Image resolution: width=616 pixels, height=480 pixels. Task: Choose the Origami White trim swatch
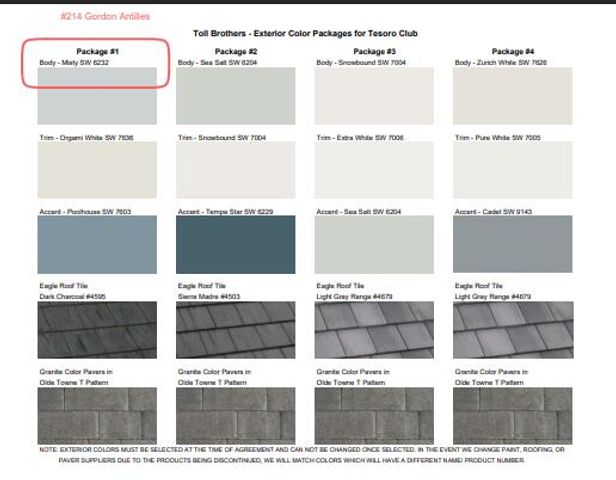[96, 171]
